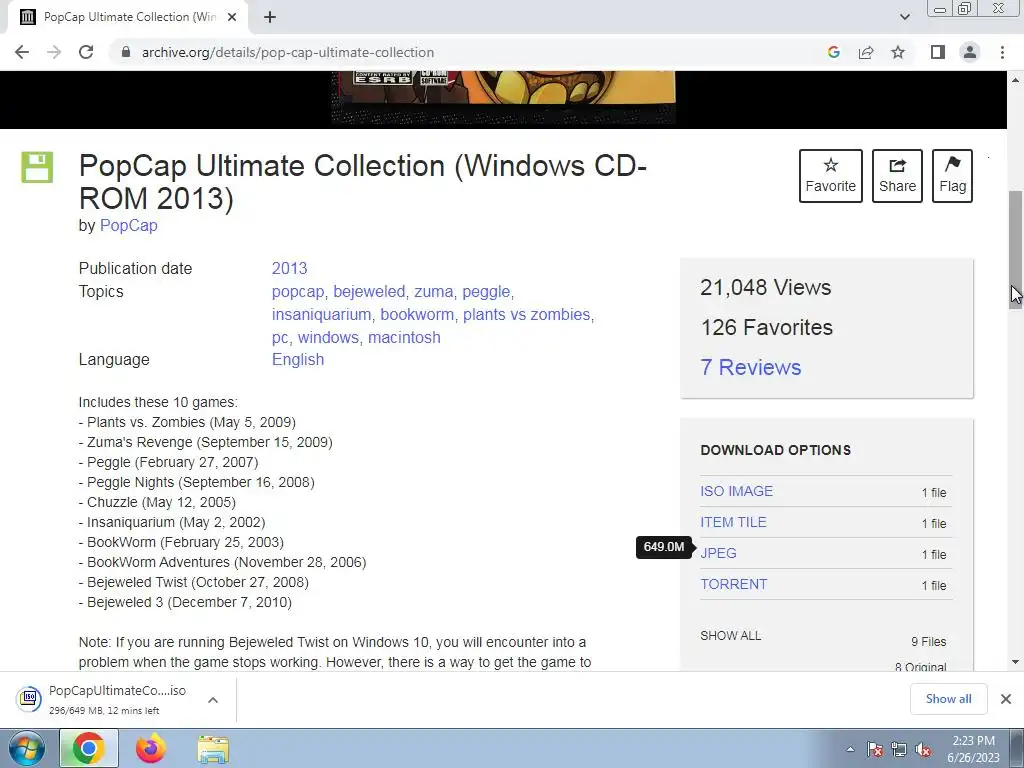This screenshot has width=1024, height=768.
Task: Open the pc topic link
Action: coord(280,338)
